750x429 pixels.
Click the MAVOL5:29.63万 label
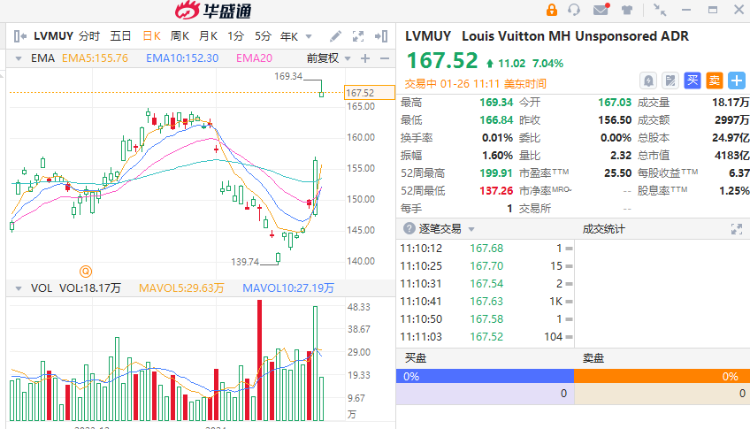pyautogui.click(x=181, y=288)
